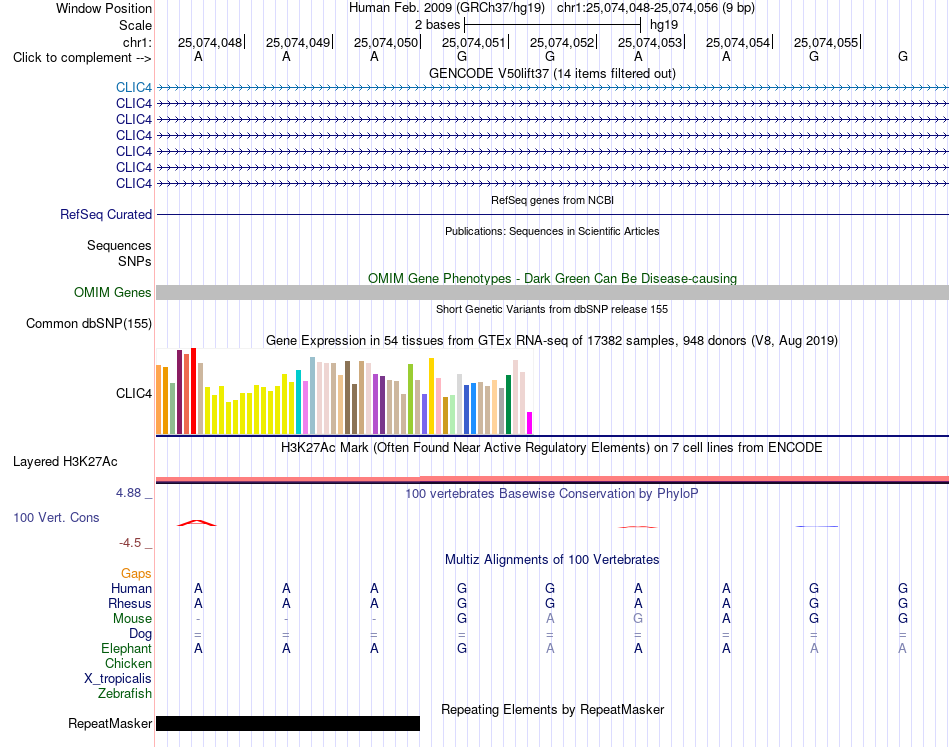Click the Human species row label
The height and width of the screenshot is (747, 950).
131,588
